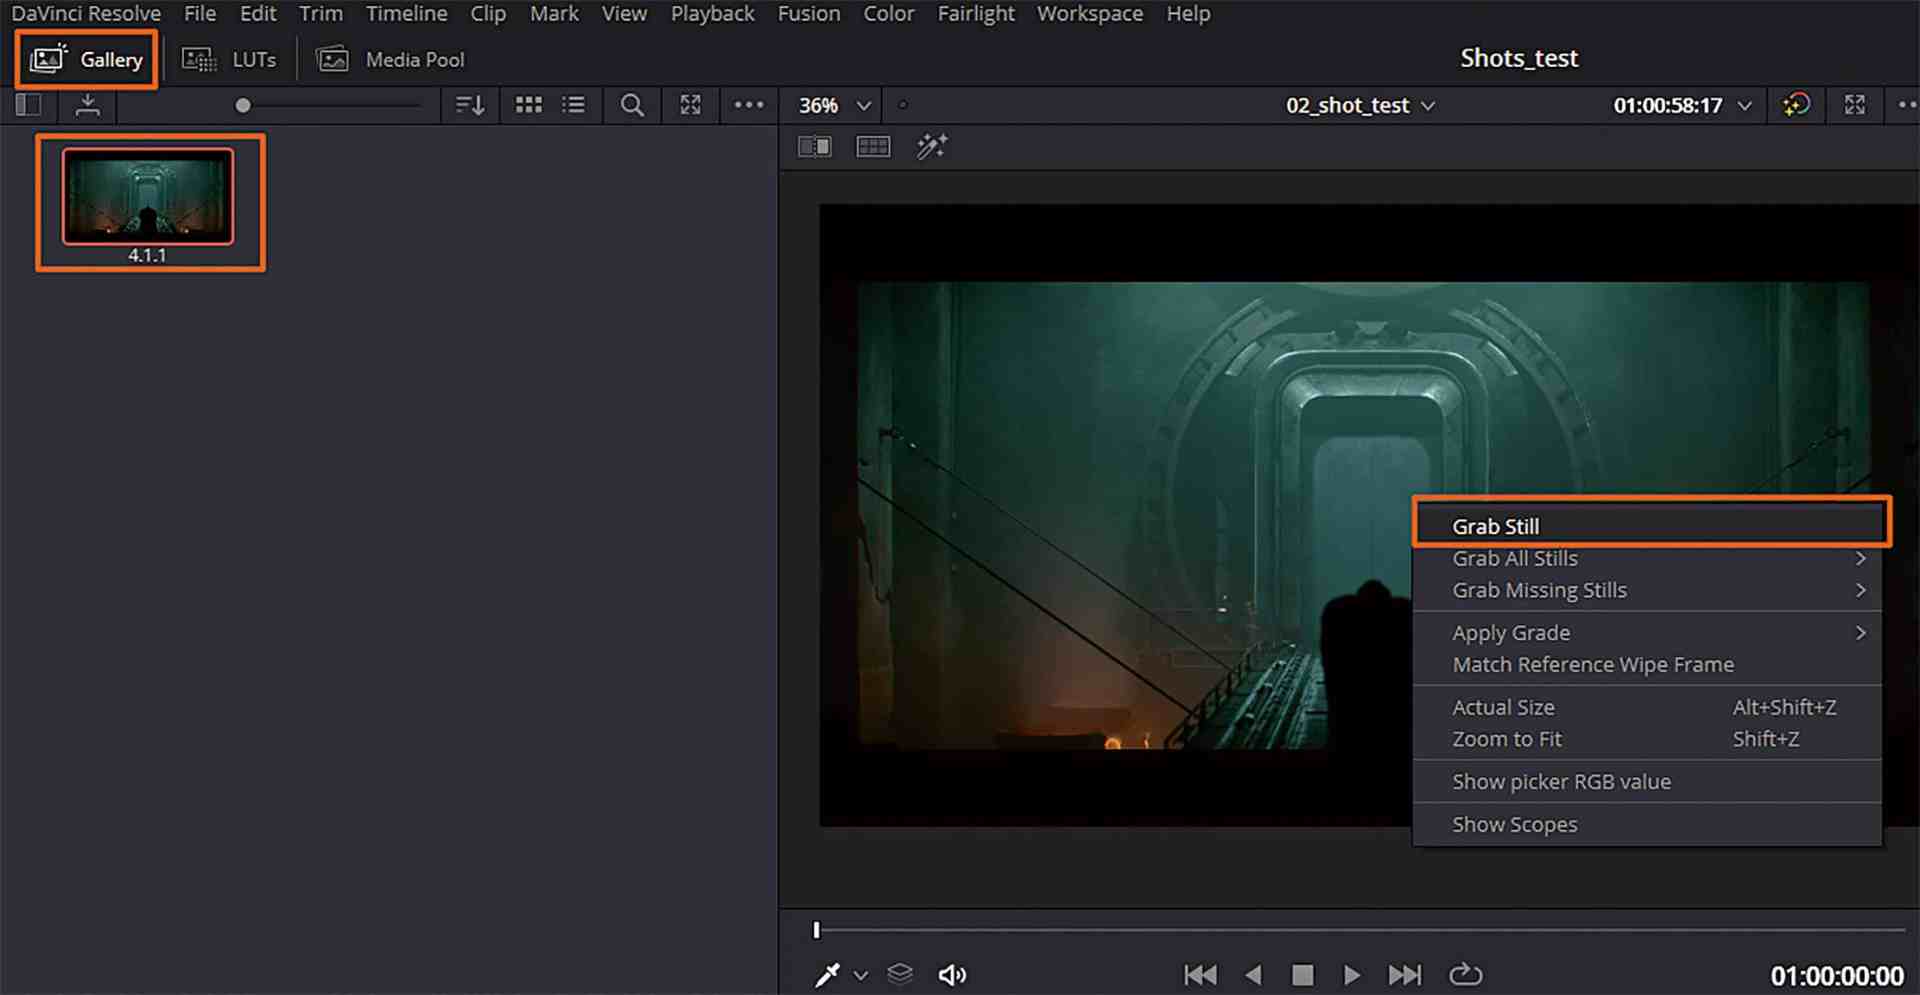Select Match Reference Wipe Frame
The image size is (1920, 995).
1647,665
